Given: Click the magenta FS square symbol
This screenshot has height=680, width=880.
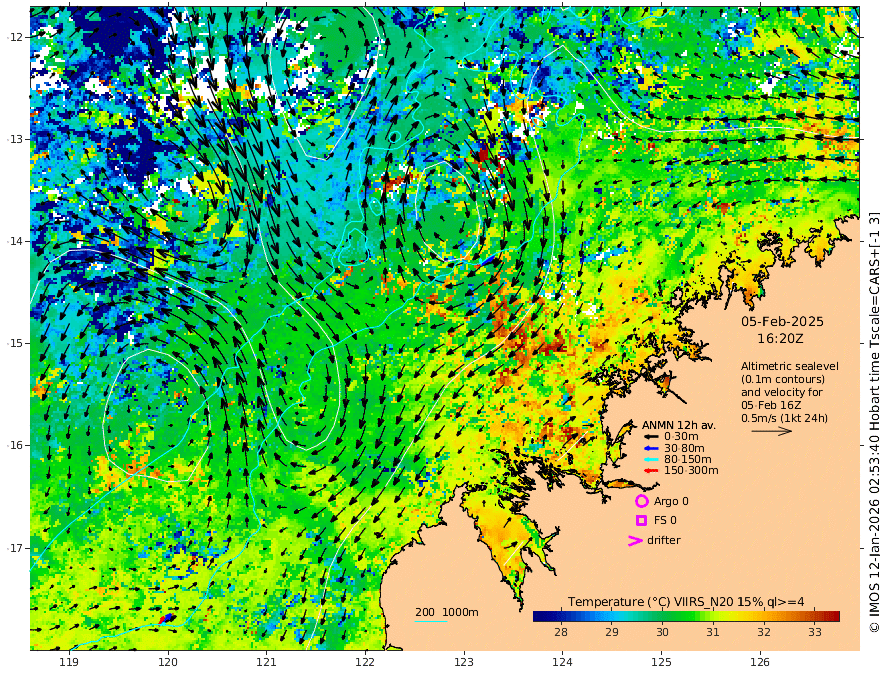Looking at the screenshot, I should [x=641, y=521].
